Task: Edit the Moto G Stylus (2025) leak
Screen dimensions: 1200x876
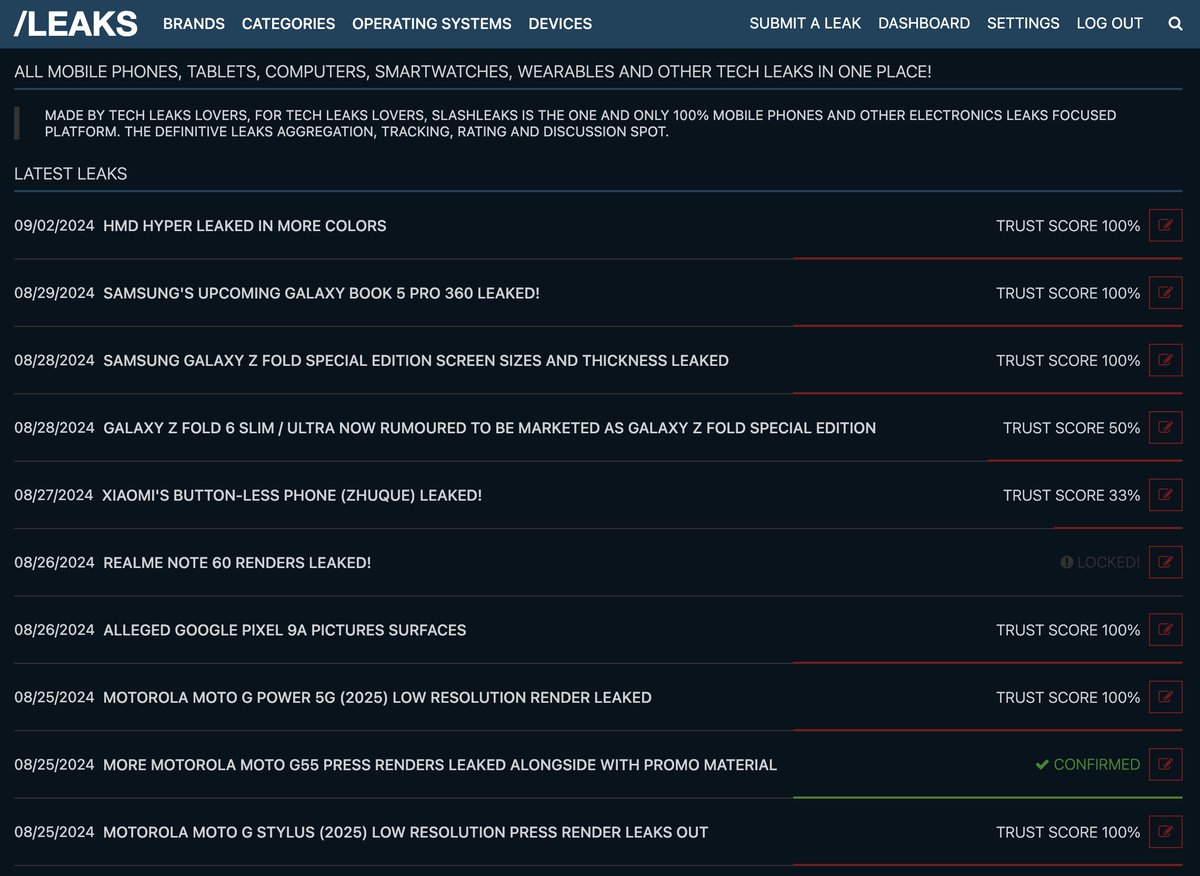Action: point(1165,832)
